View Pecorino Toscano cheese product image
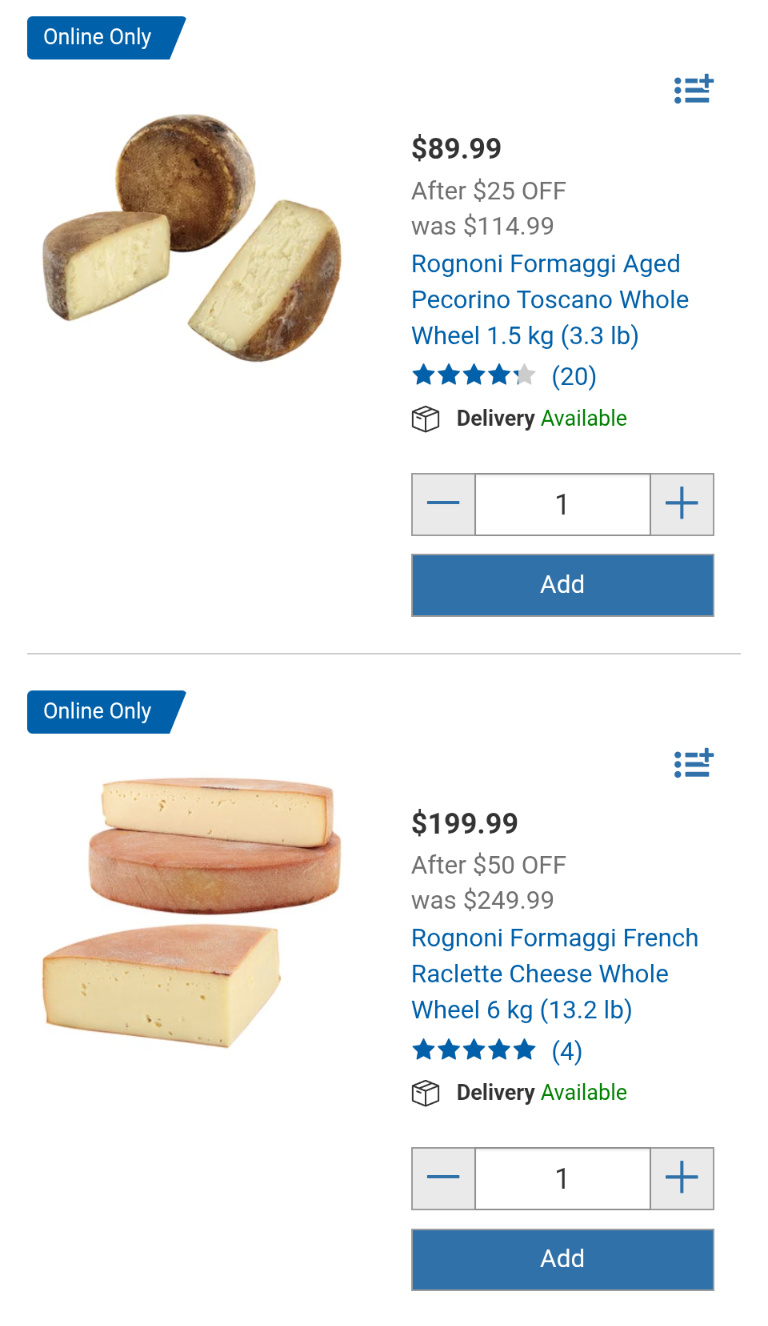Screen dimensions: 768x1326 [x=192, y=237]
